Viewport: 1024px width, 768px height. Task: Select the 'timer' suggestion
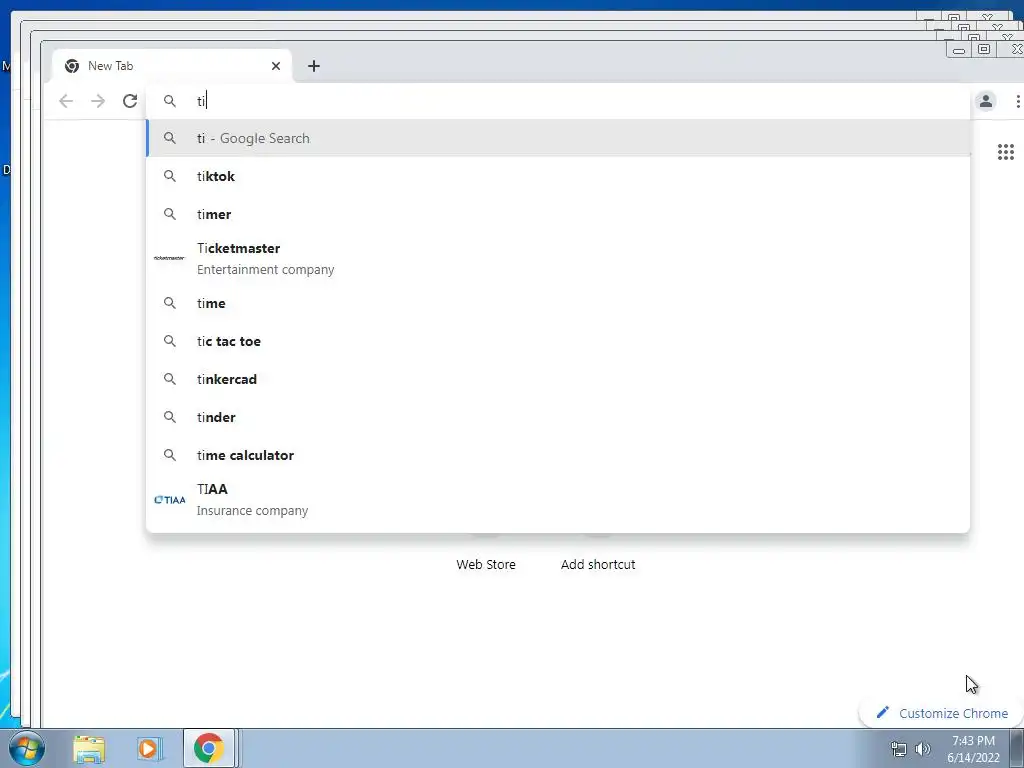coord(558,214)
